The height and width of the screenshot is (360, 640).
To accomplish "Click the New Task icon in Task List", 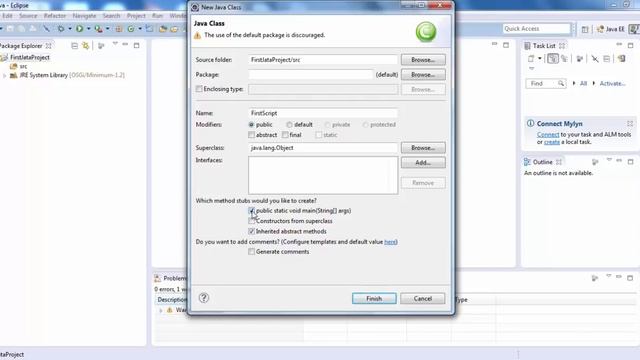I will [x=531, y=59].
